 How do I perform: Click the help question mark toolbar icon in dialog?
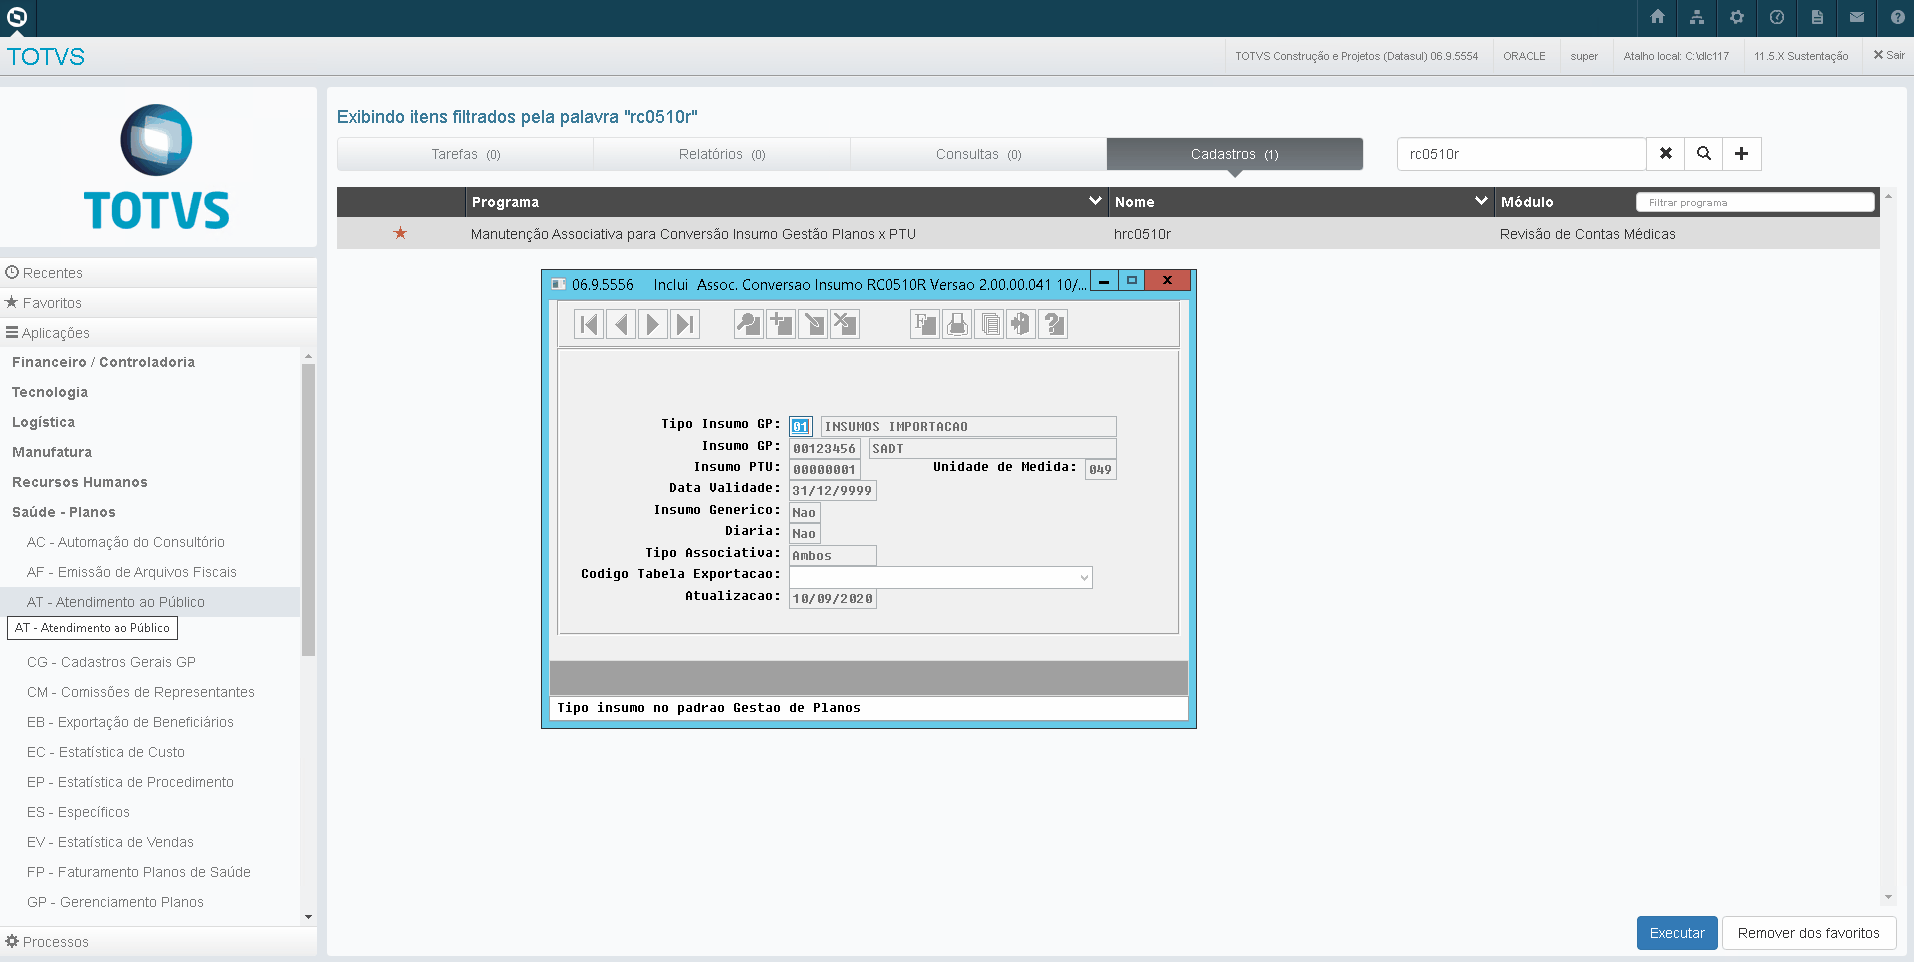point(1053,324)
